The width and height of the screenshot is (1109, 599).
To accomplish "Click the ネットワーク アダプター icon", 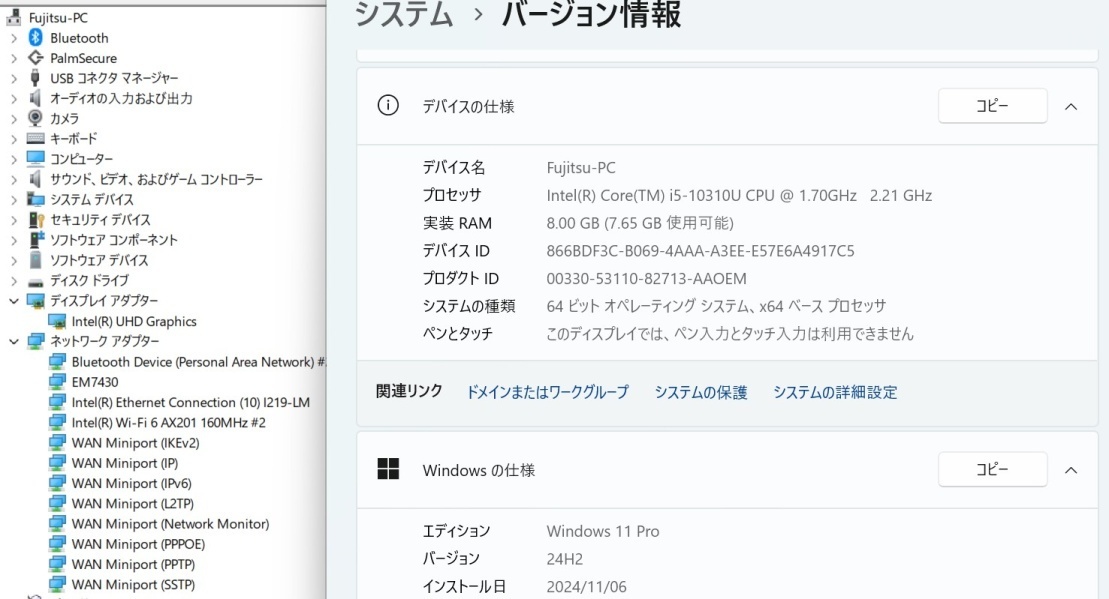I will coord(35,341).
